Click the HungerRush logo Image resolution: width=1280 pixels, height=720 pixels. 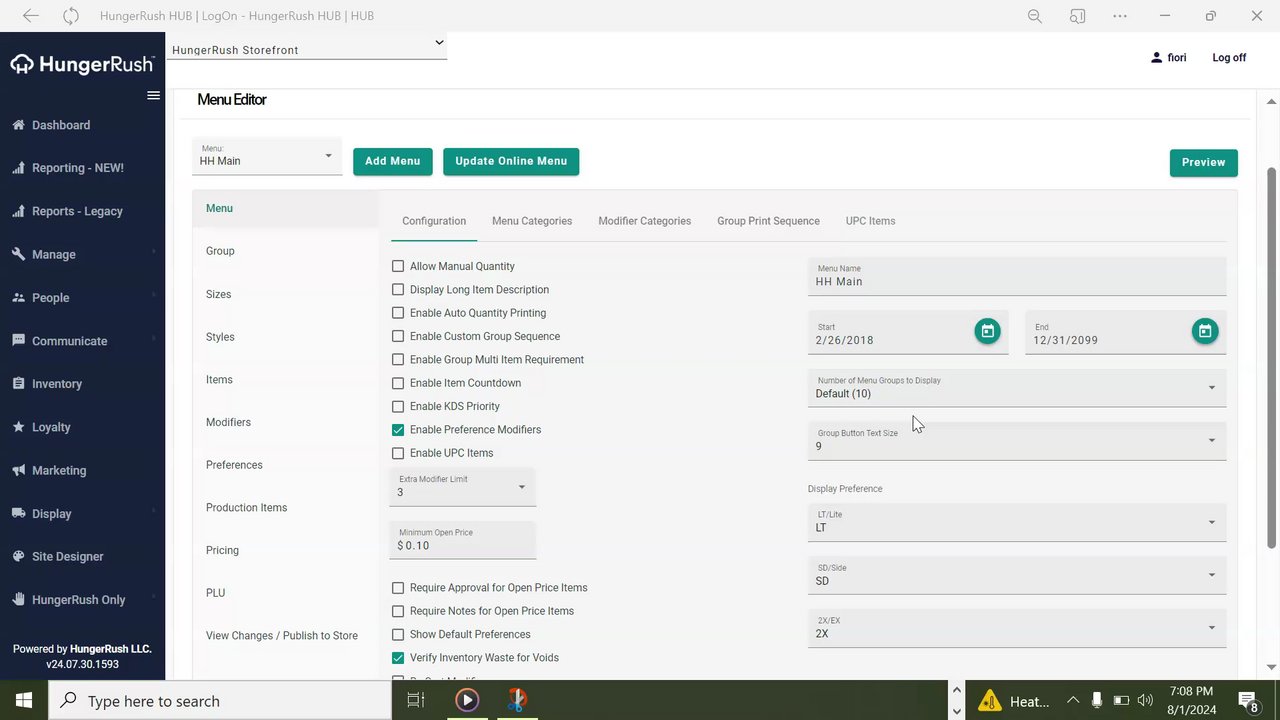click(82, 65)
